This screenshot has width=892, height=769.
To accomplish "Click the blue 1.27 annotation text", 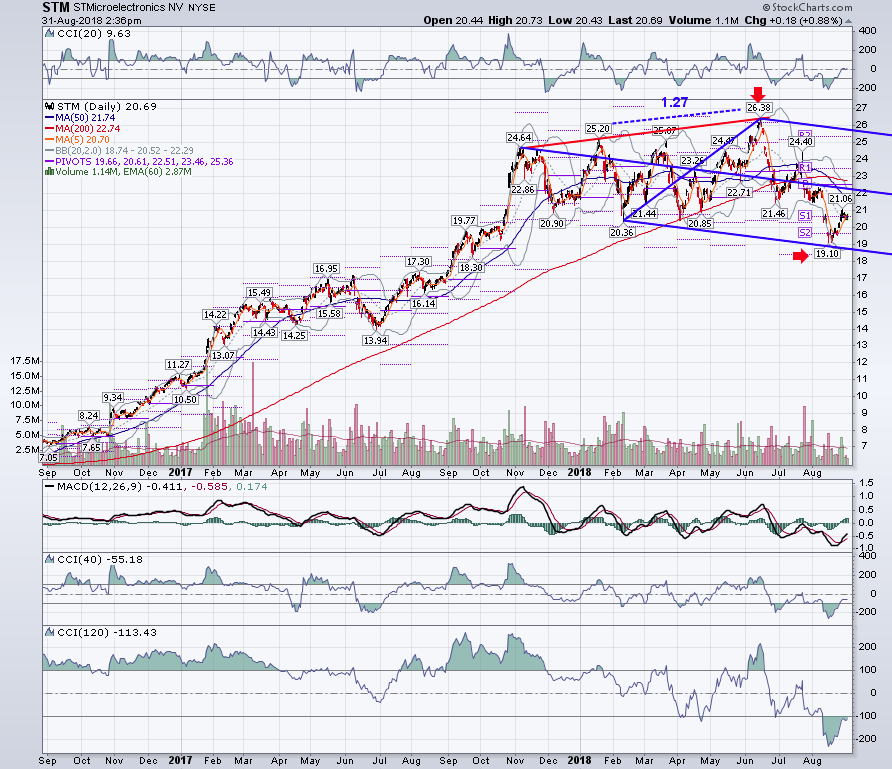I will (x=675, y=102).
